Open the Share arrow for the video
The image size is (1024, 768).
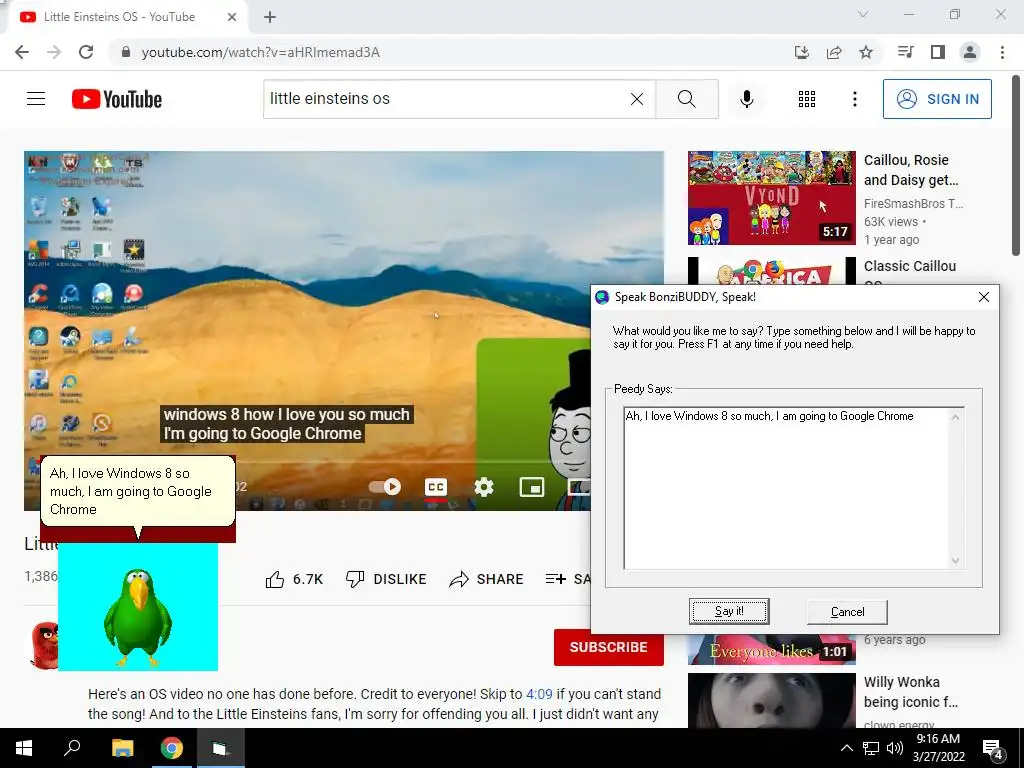click(x=487, y=579)
